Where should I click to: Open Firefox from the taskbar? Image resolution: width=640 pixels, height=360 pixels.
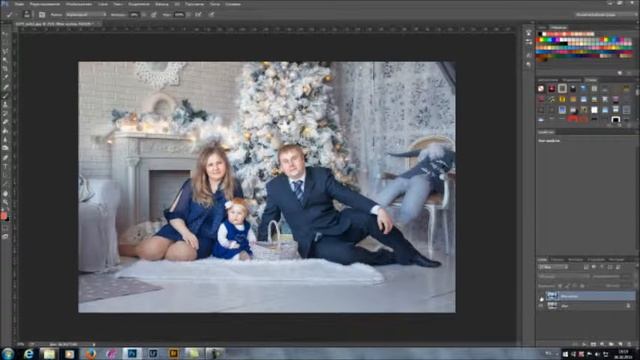coord(90,353)
